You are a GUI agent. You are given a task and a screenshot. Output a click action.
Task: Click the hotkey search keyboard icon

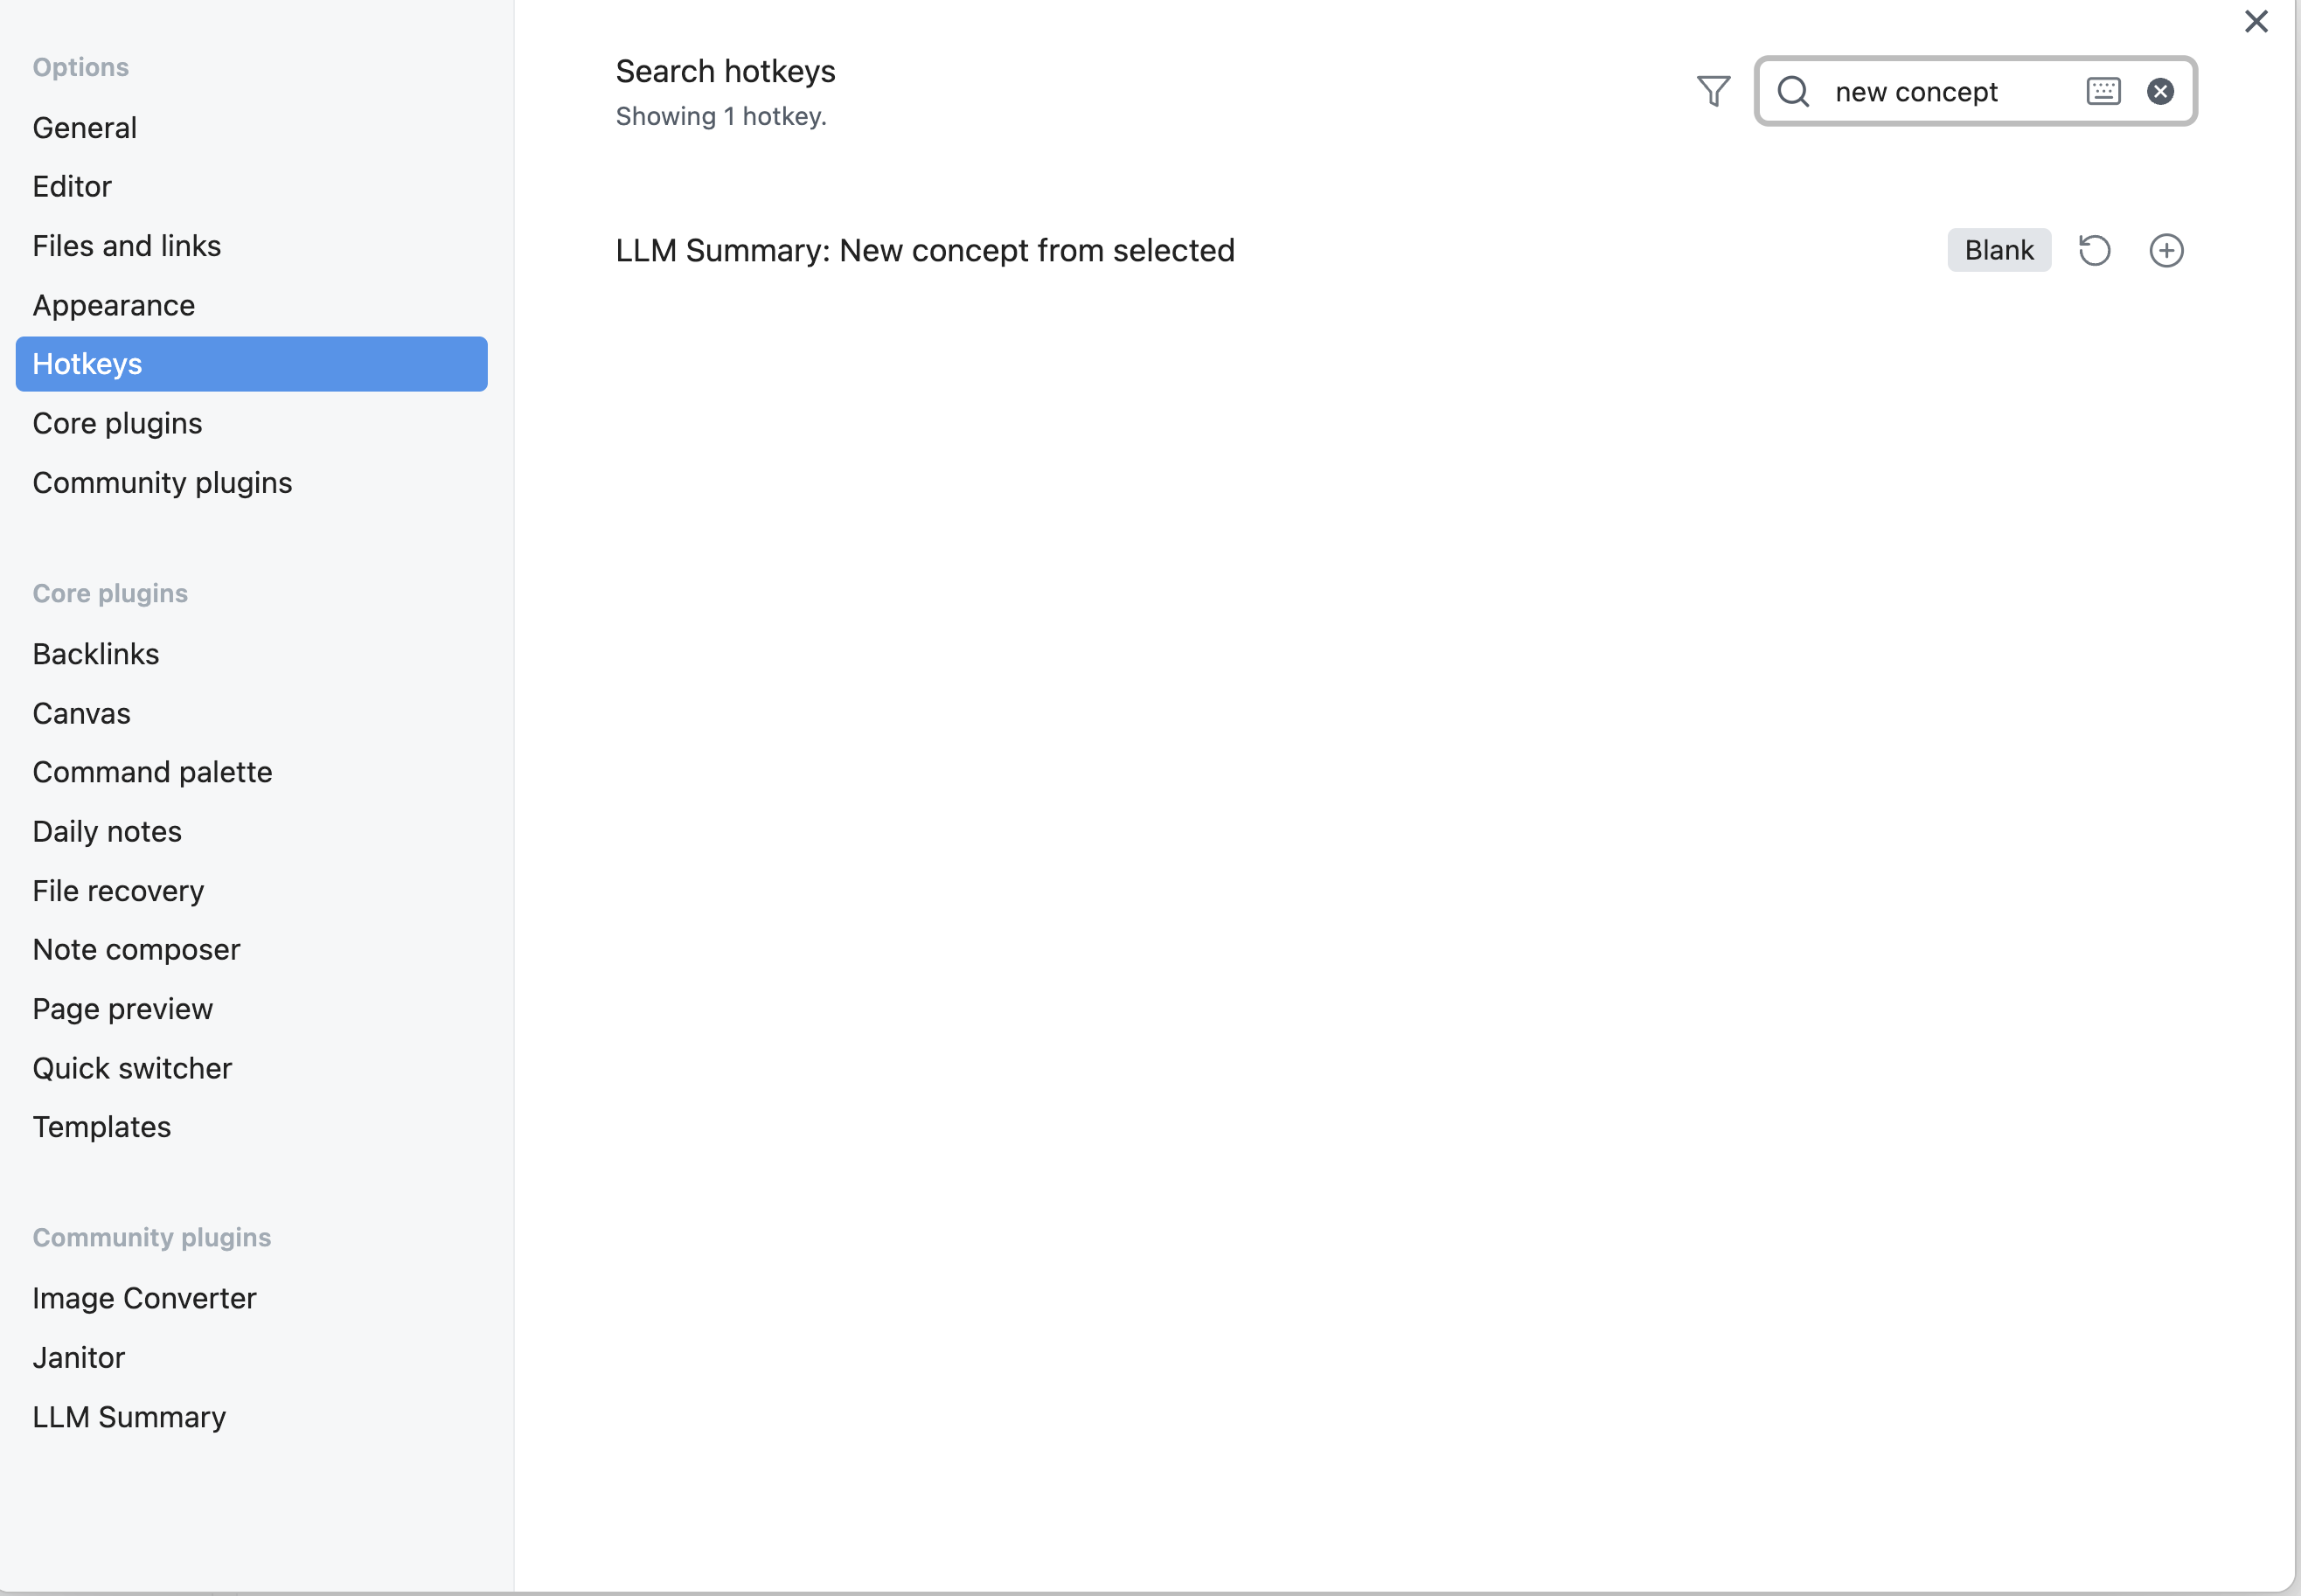[2103, 91]
